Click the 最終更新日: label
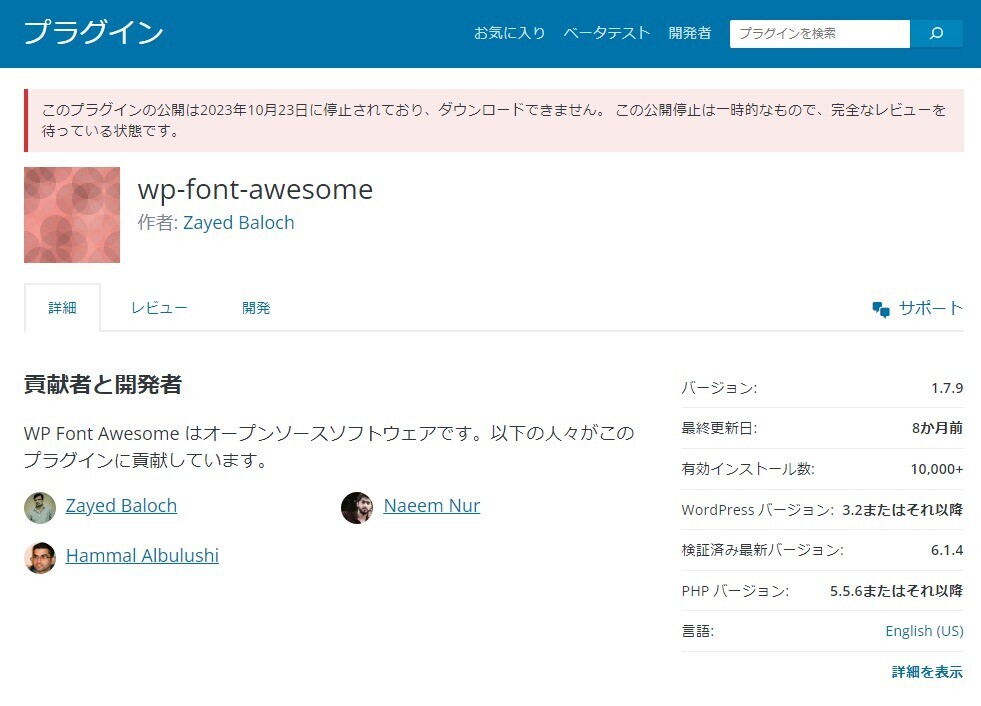This screenshot has width=981, height=706. tap(719, 428)
